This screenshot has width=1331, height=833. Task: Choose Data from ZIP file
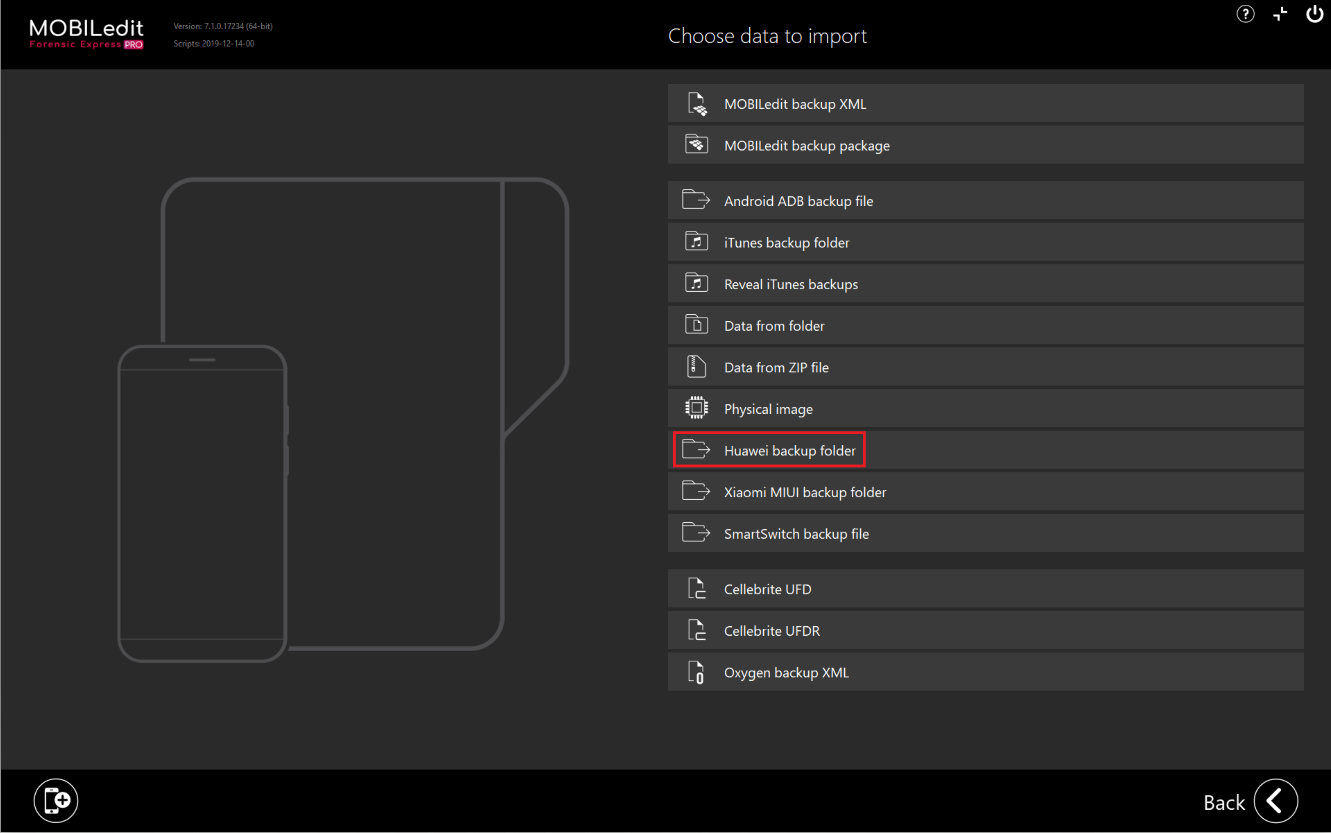pyautogui.click(x=985, y=368)
